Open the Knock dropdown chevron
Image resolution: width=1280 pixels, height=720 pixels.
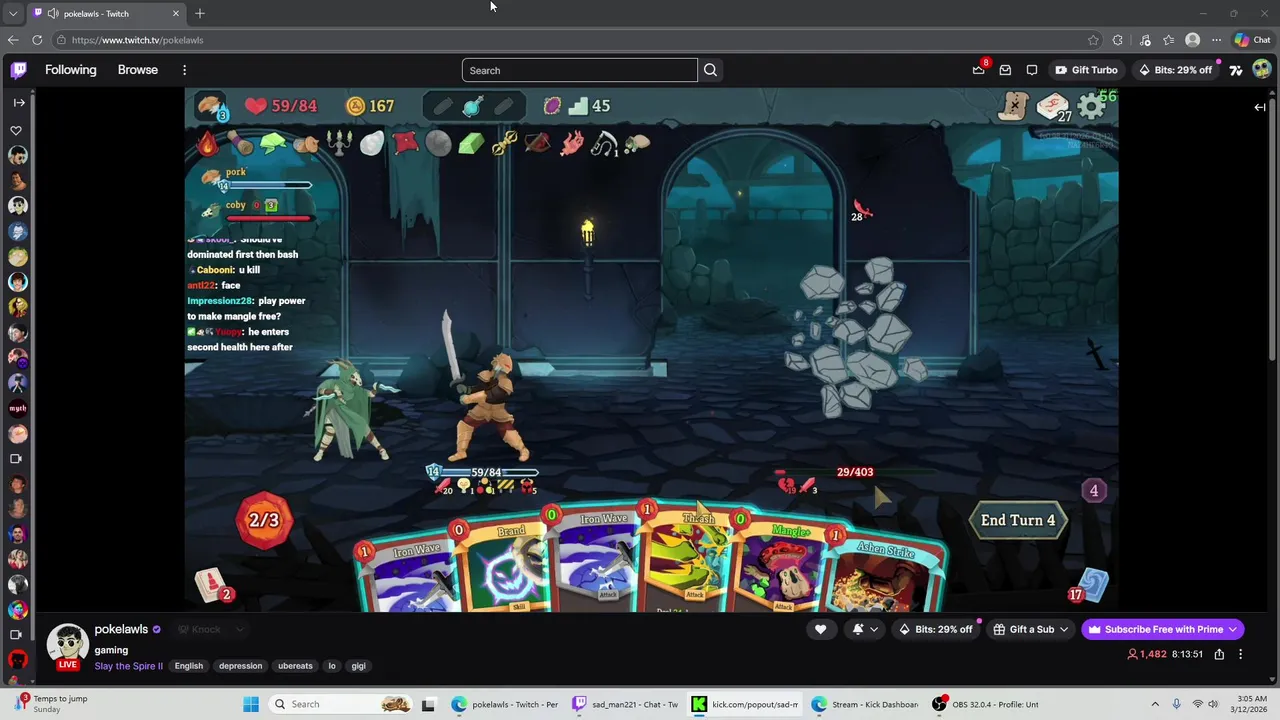coord(240,629)
